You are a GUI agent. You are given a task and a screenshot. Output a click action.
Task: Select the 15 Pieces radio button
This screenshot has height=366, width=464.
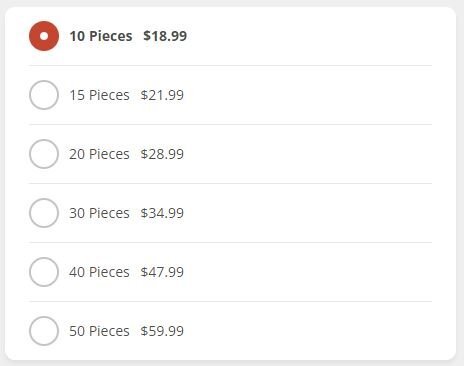click(44, 95)
